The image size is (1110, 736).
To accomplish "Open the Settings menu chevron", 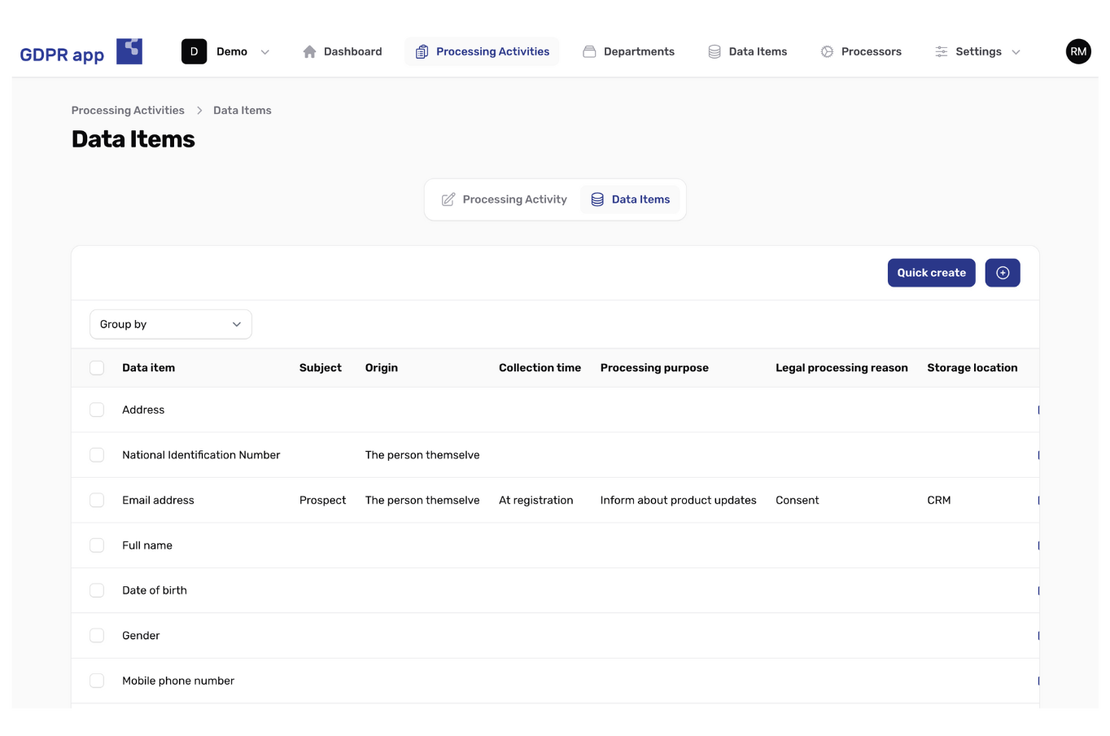I will click(1016, 50).
